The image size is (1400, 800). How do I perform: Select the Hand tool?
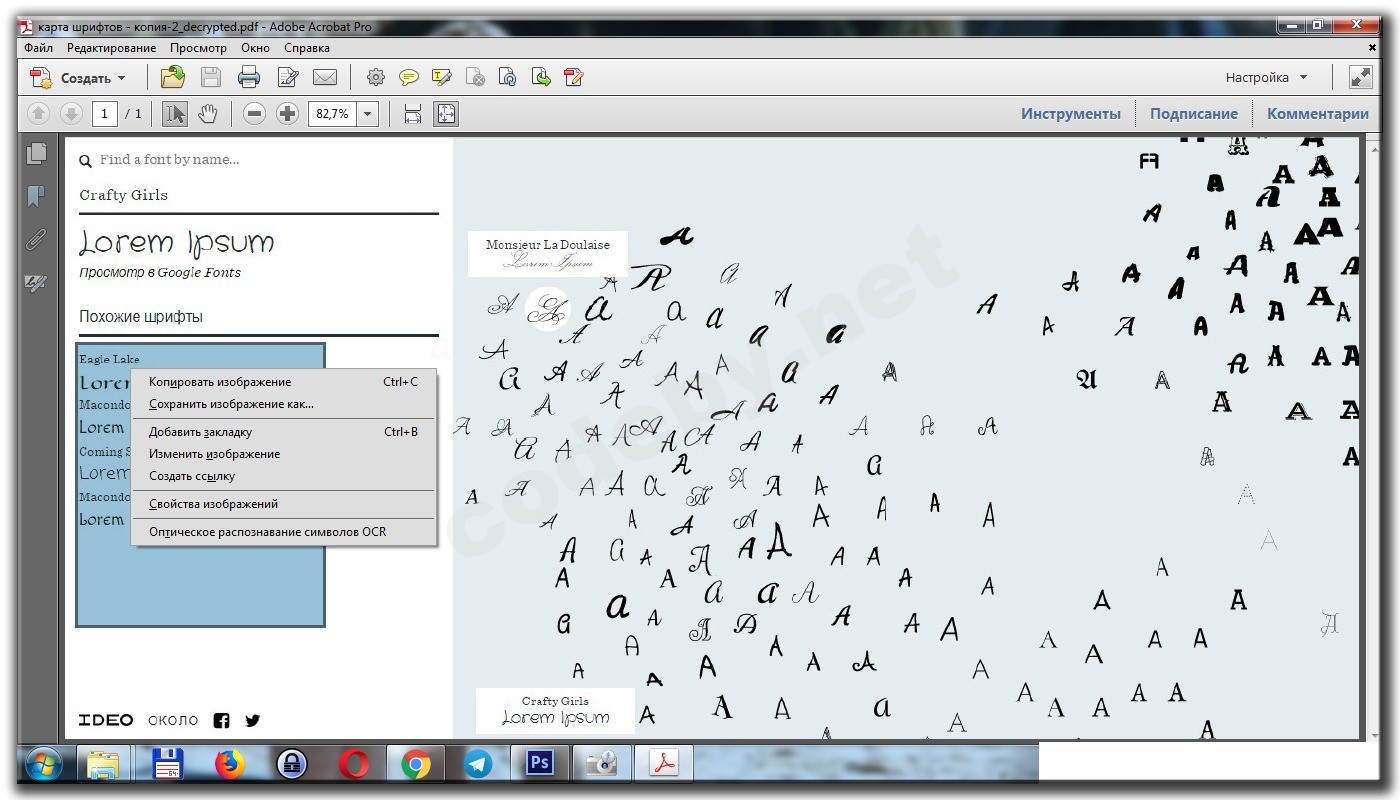207,114
